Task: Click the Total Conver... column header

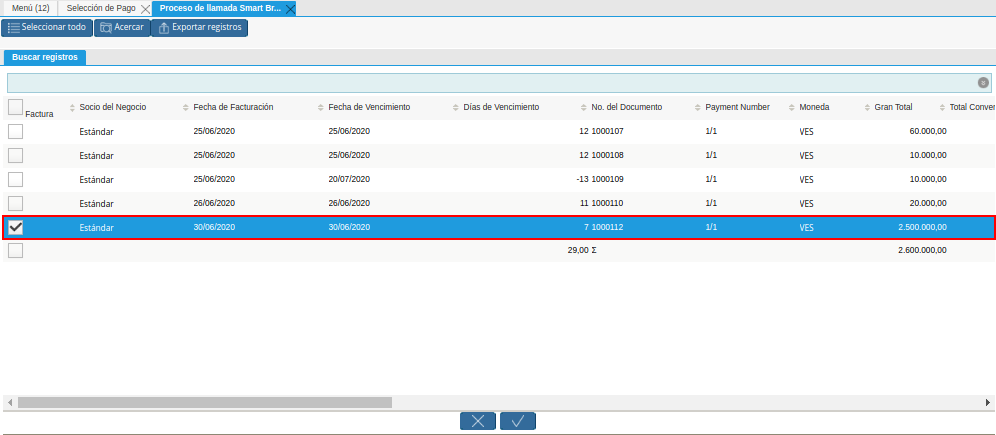Action: (x=972, y=107)
